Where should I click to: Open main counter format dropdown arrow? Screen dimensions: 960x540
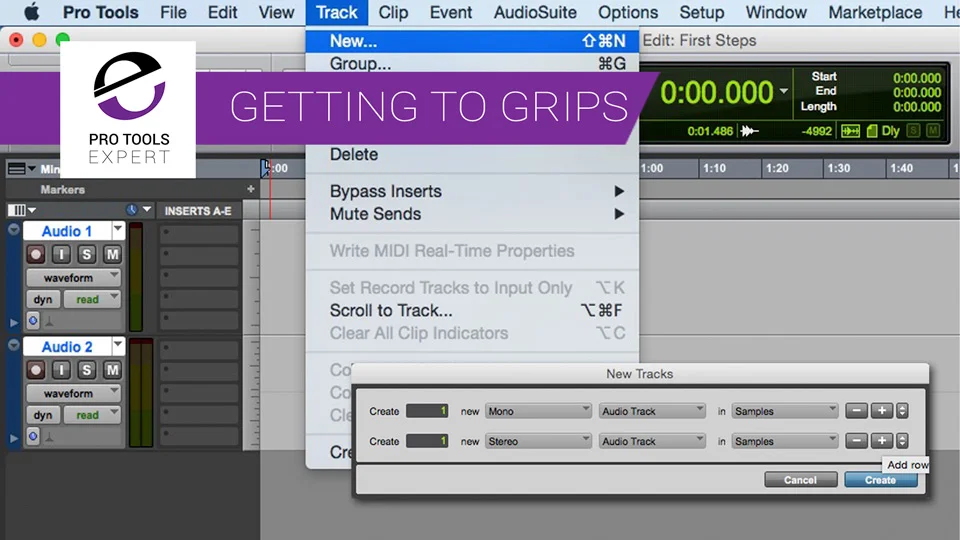784,92
